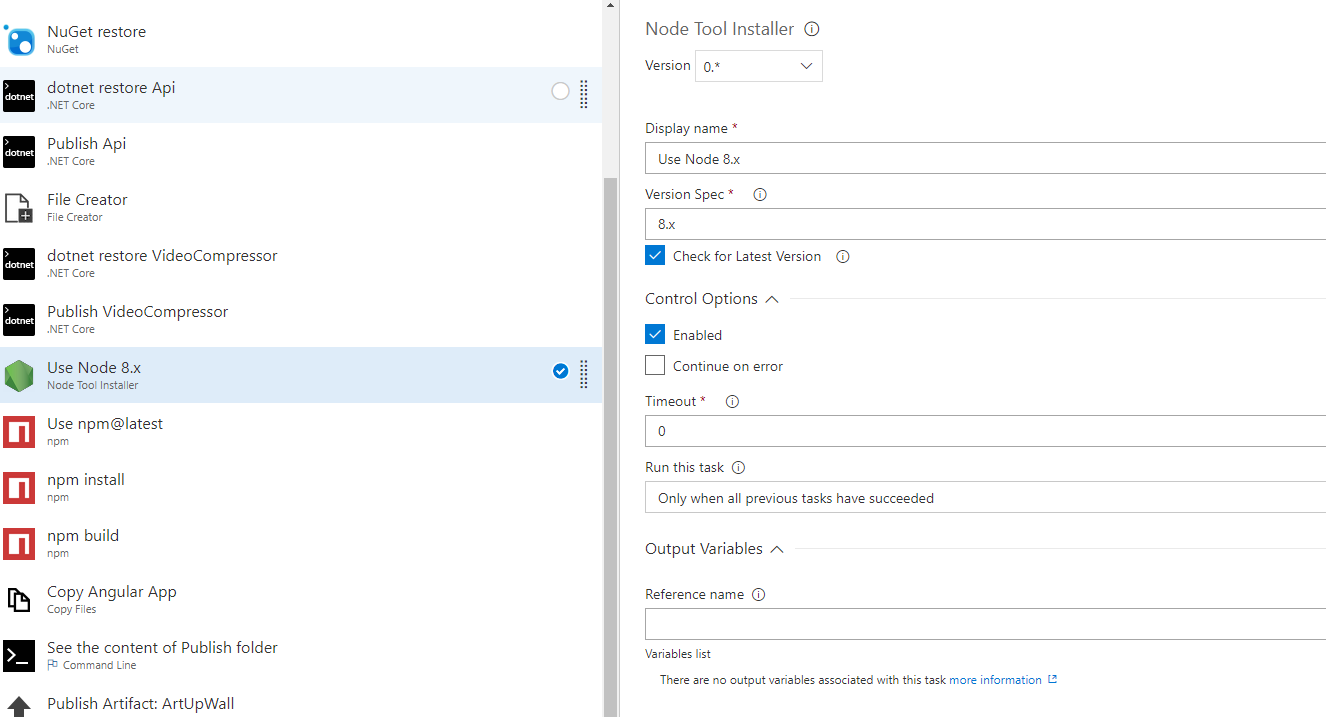Click the Publish Artifact upload arrow icon
Viewport: 1326px width, 717px height.
19,707
